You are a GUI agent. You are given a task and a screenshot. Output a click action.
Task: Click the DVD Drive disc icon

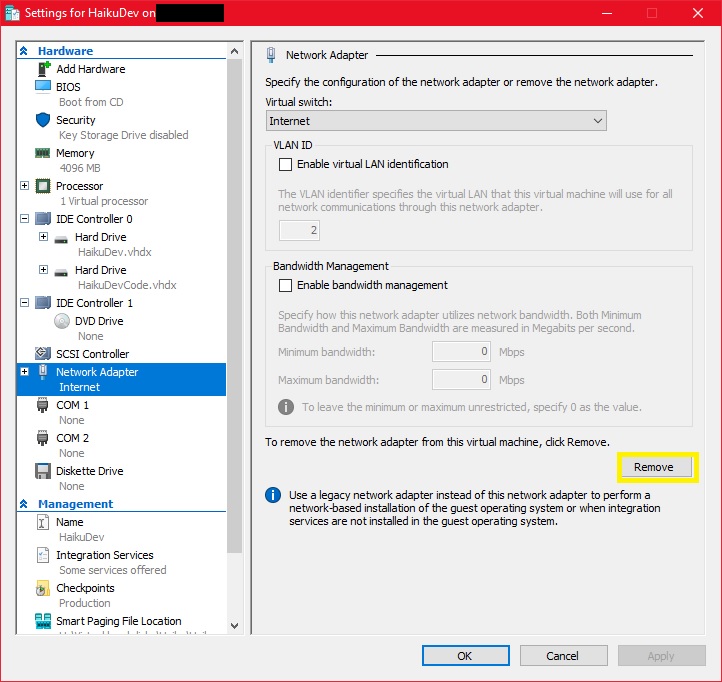tap(62, 321)
